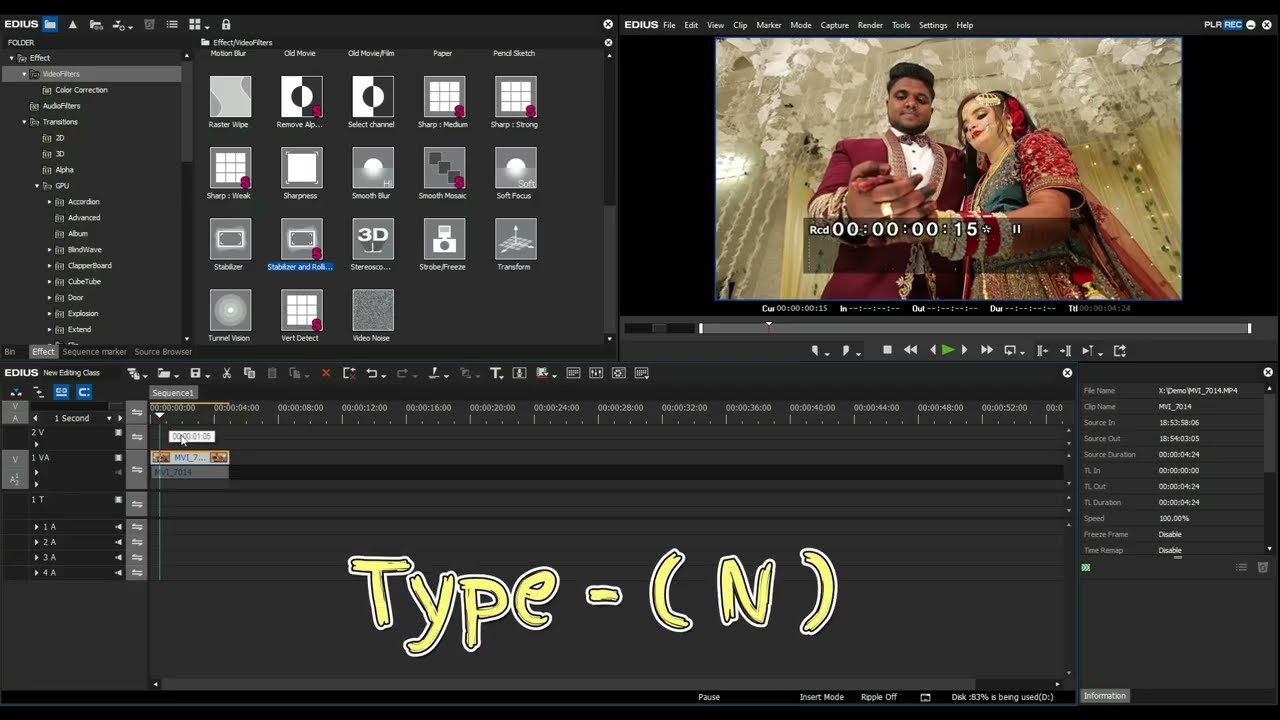Collapse the Transitions folder
This screenshot has width=1280, height=720.
coord(25,122)
